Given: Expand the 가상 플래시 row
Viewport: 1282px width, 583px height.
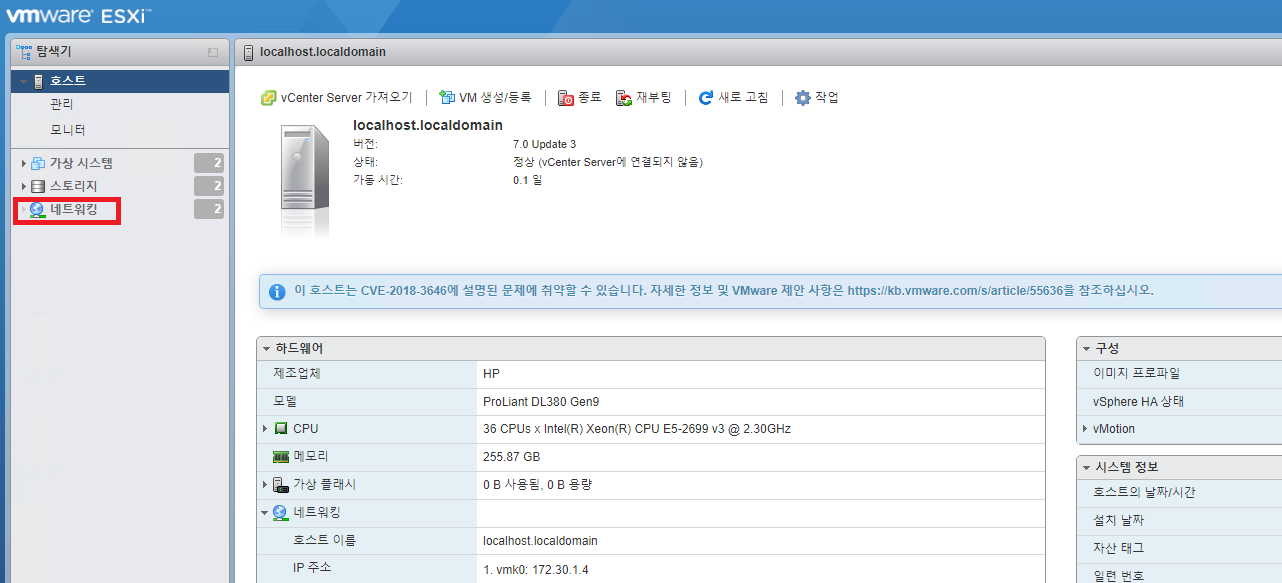Looking at the screenshot, I should (265, 485).
